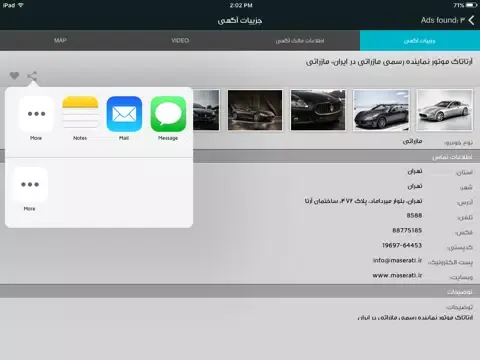
Task: Tap the 2:02 PM clock
Action: pos(241,5)
